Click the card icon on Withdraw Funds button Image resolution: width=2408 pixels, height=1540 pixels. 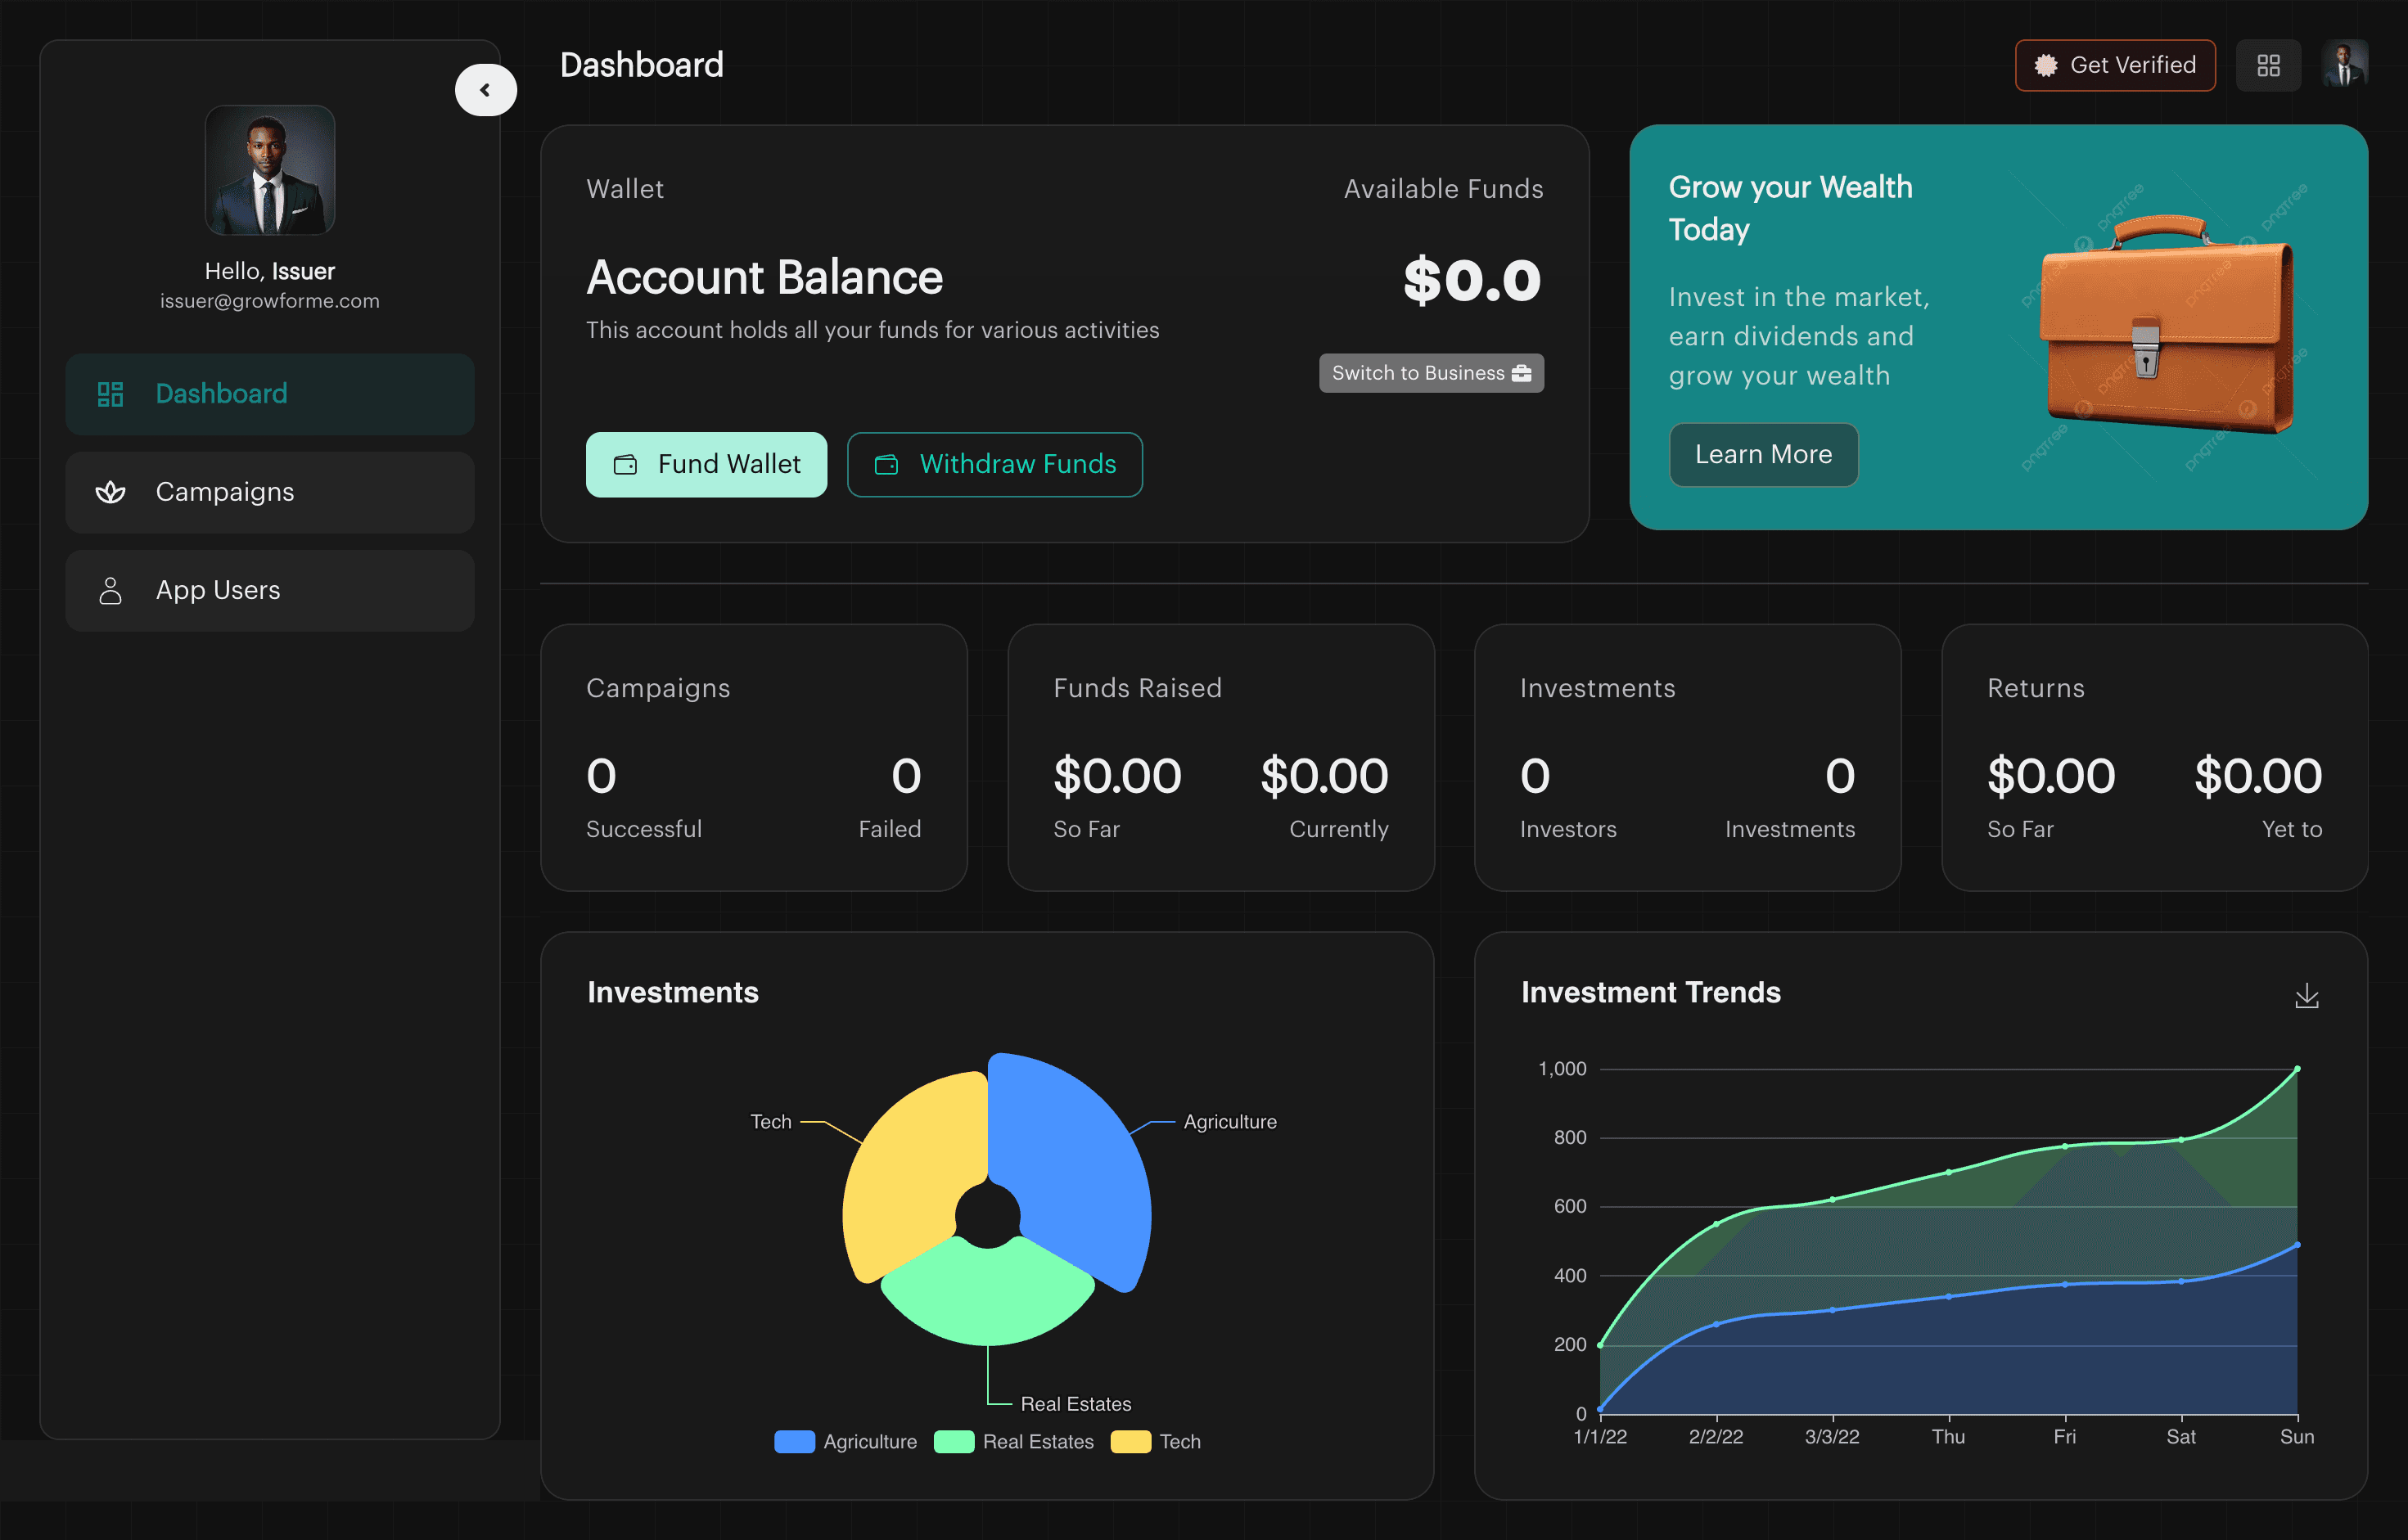pyautogui.click(x=886, y=464)
